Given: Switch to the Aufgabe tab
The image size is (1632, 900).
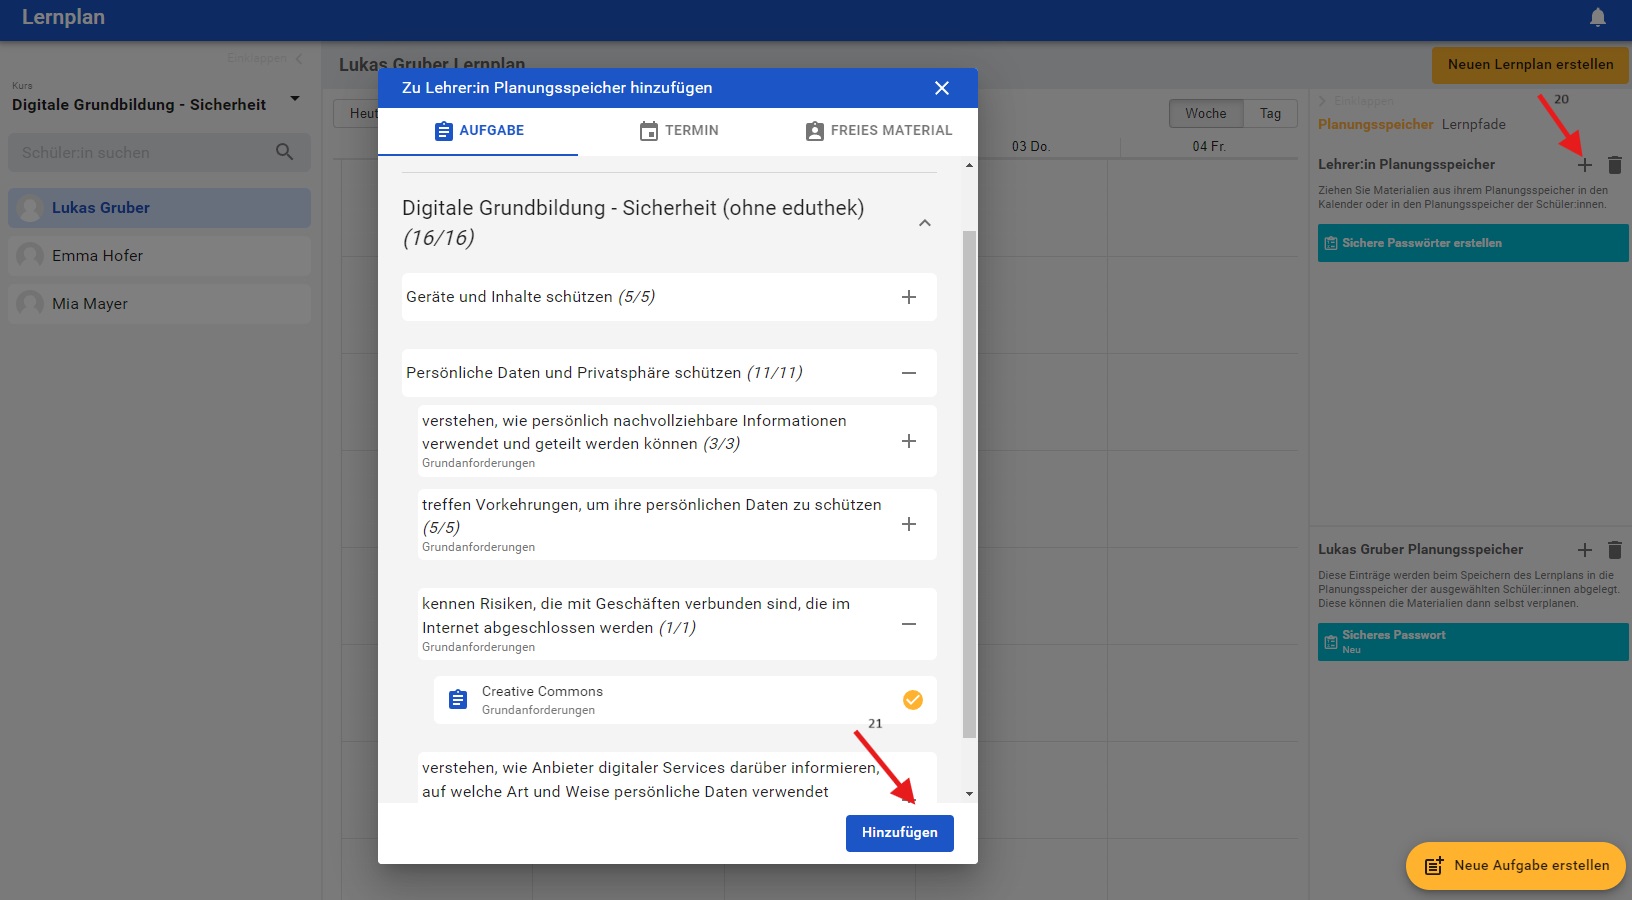Looking at the screenshot, I should [478, 131].
